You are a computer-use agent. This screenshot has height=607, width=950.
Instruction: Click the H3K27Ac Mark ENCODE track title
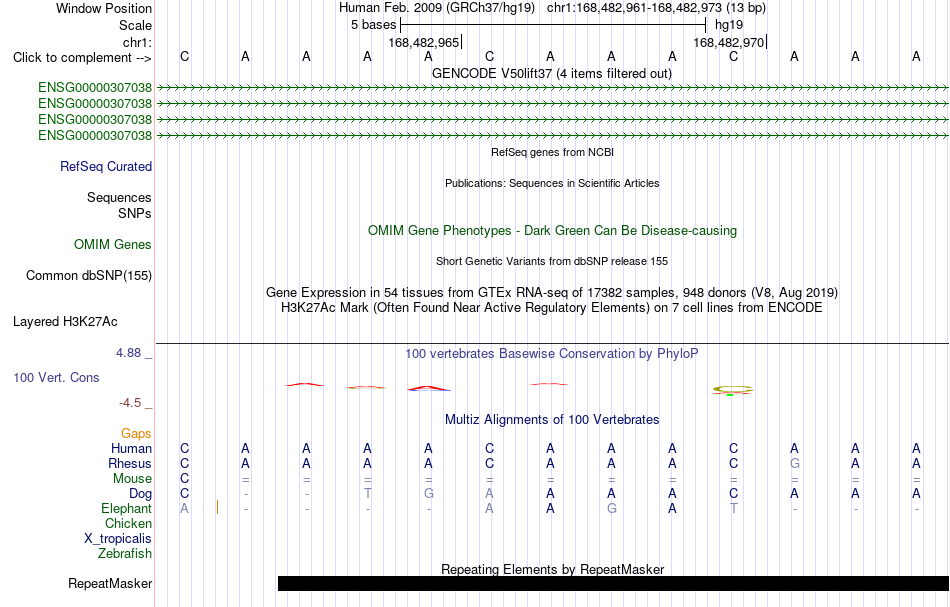click(x=551, y=307)
